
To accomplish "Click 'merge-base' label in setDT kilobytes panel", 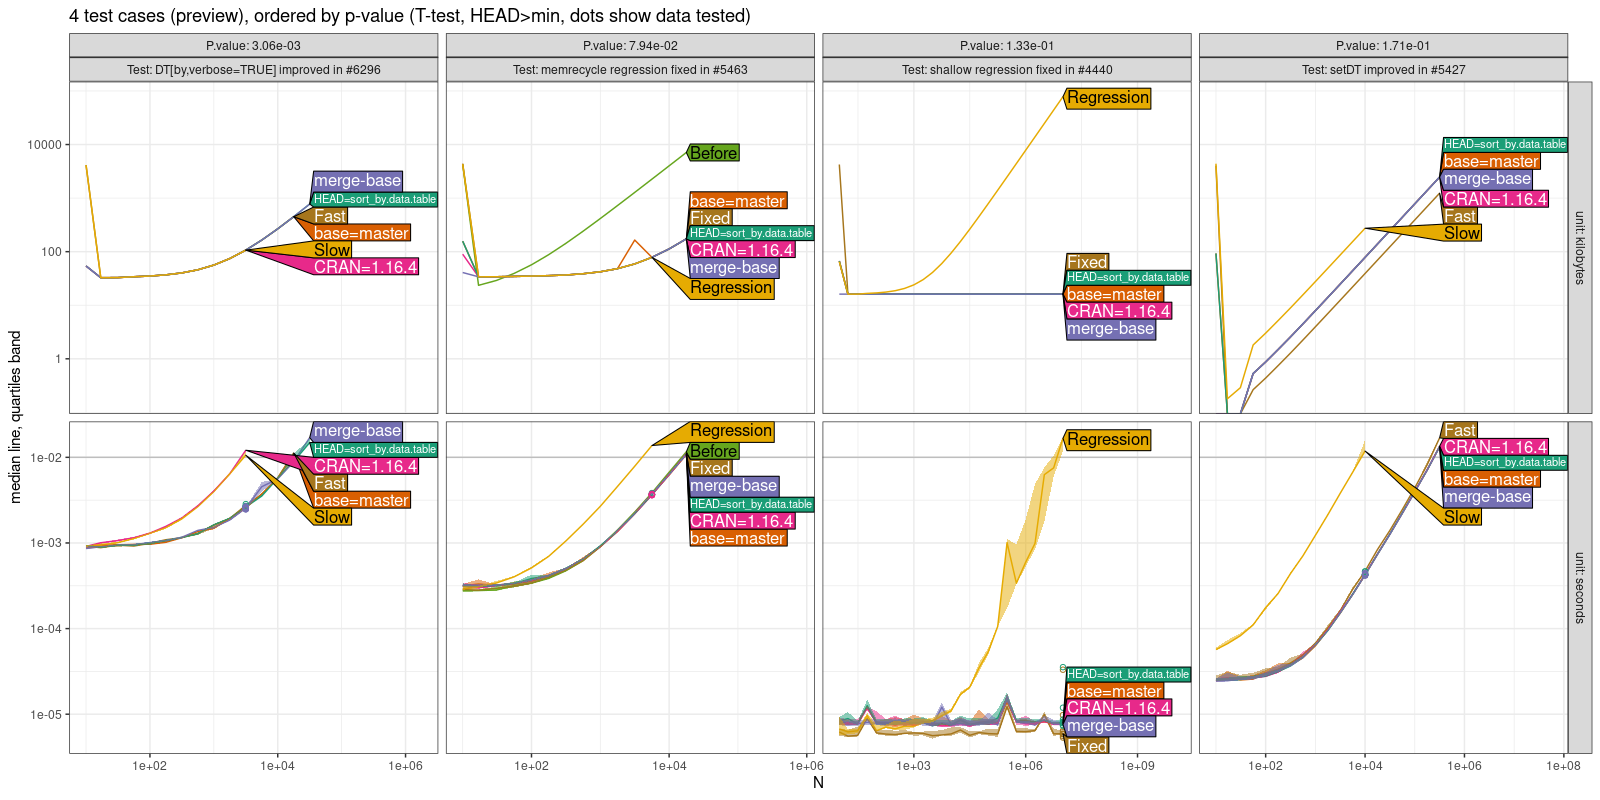I will point(1487,179).
